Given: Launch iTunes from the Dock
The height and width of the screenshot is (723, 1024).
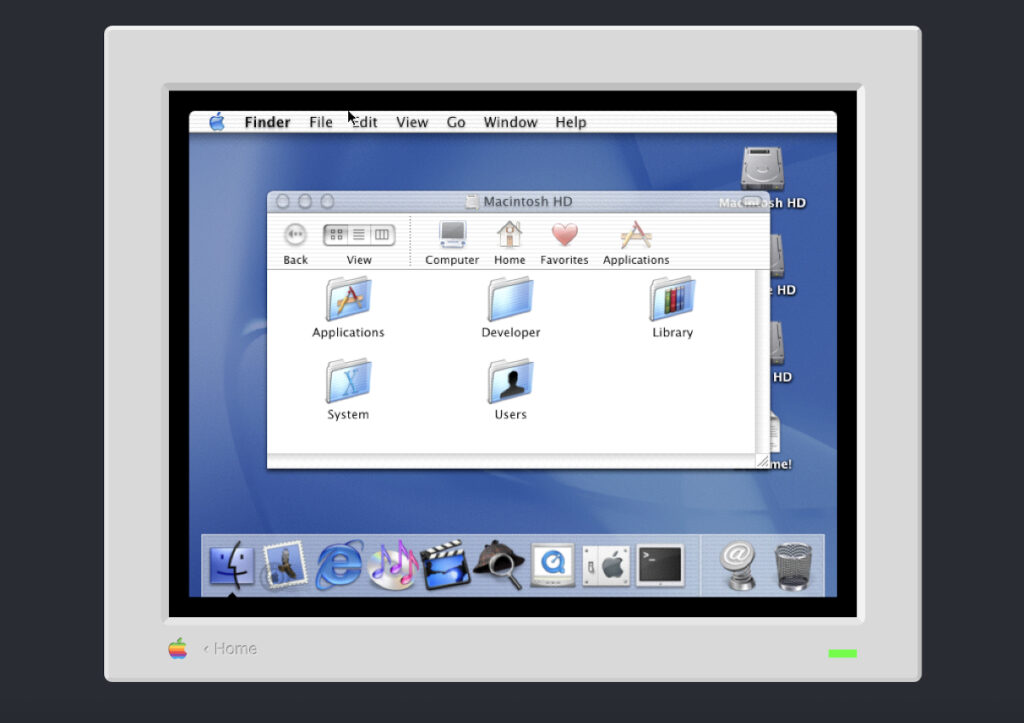Looking at the screenshot, I should pyautogui.click(x=392, y=565).
